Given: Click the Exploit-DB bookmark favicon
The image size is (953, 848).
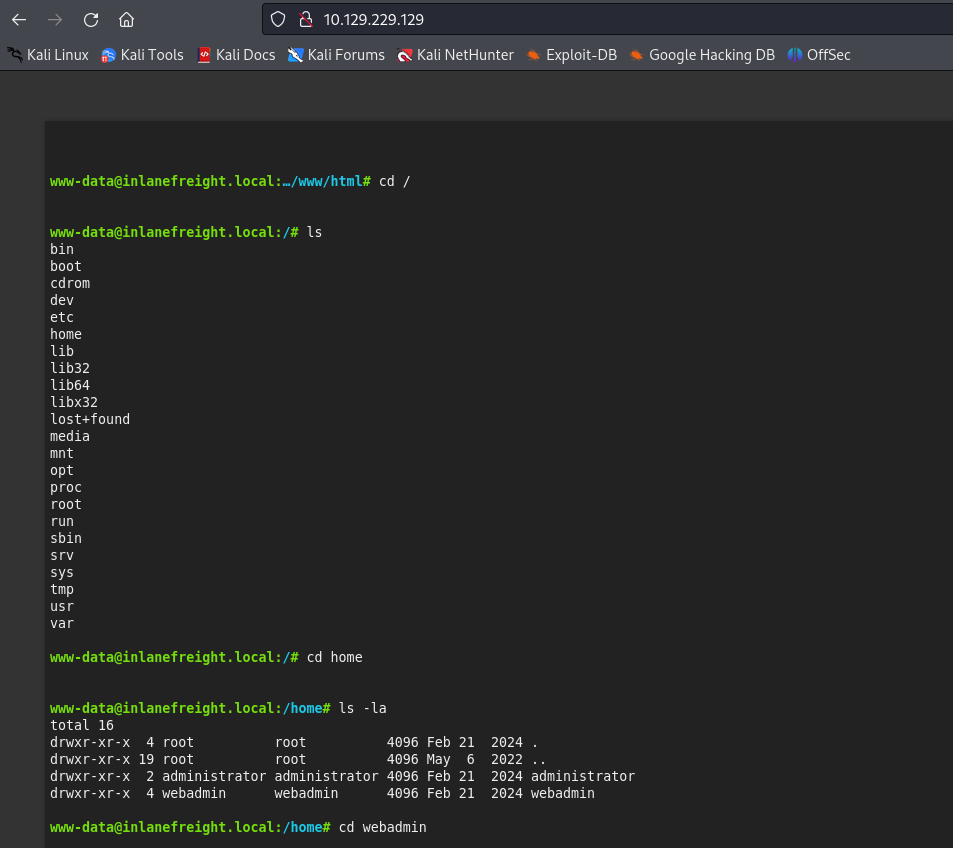Looking at the screenshot, I should (x=537, y=55).
